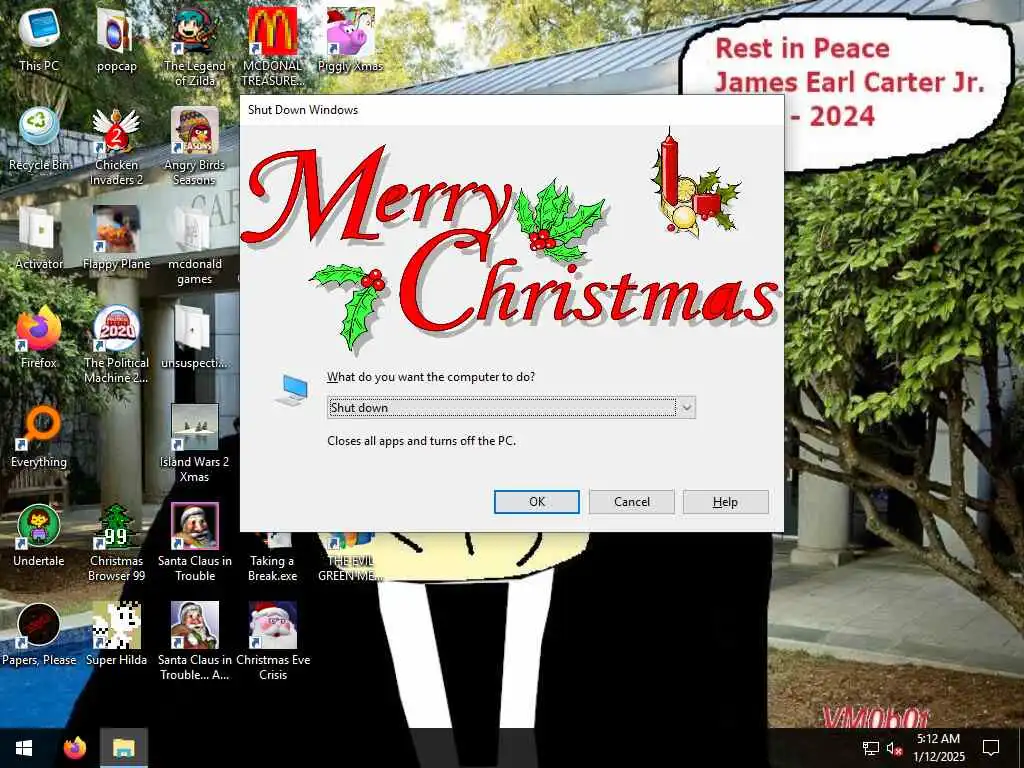
Task: Select Santa Claus in Trouble... A... shortcut
Action: pos(195,642)
